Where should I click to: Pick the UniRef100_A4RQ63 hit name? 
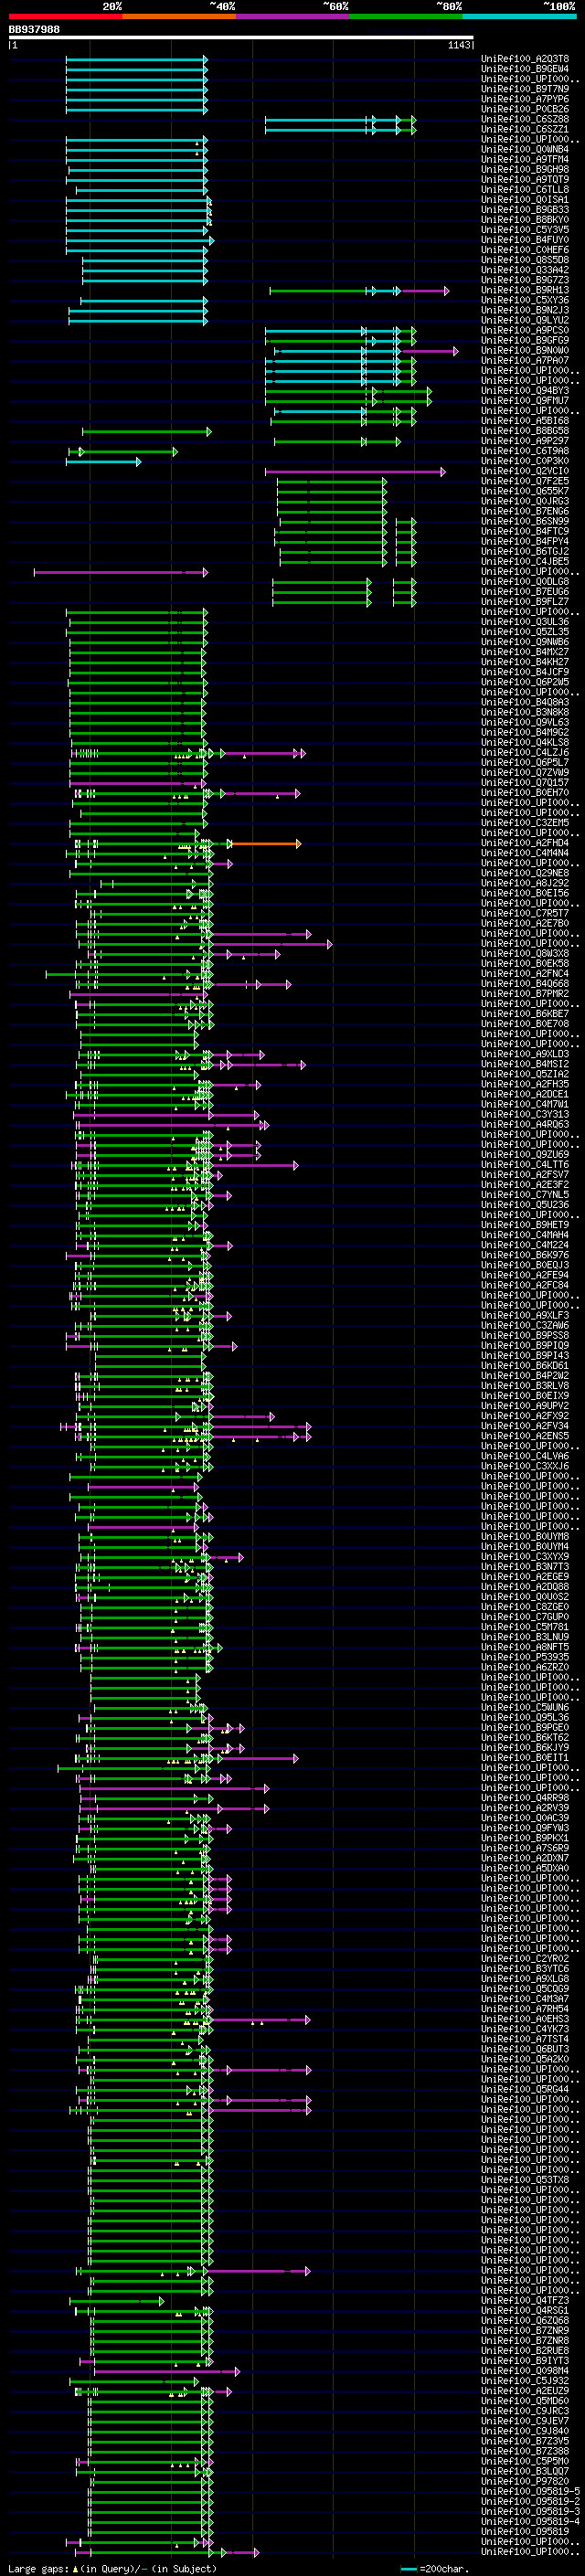click(525, 1125)
